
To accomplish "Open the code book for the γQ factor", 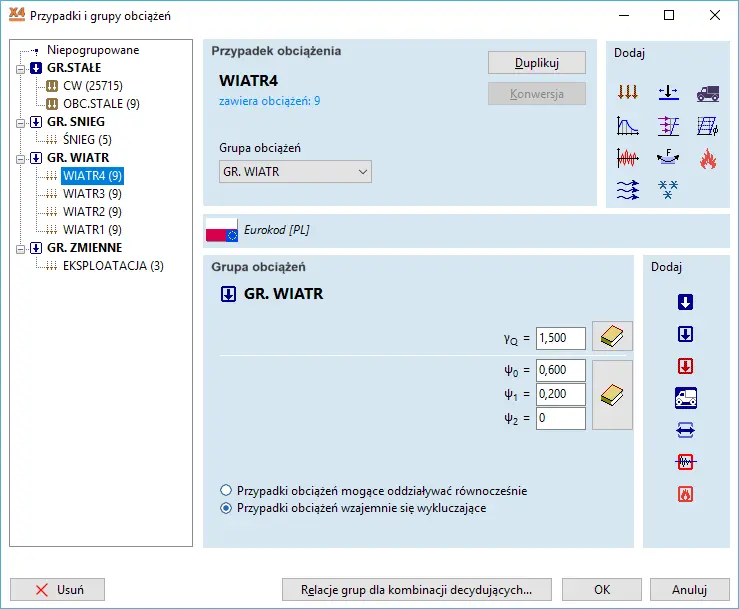I will [x=612, y=337].
